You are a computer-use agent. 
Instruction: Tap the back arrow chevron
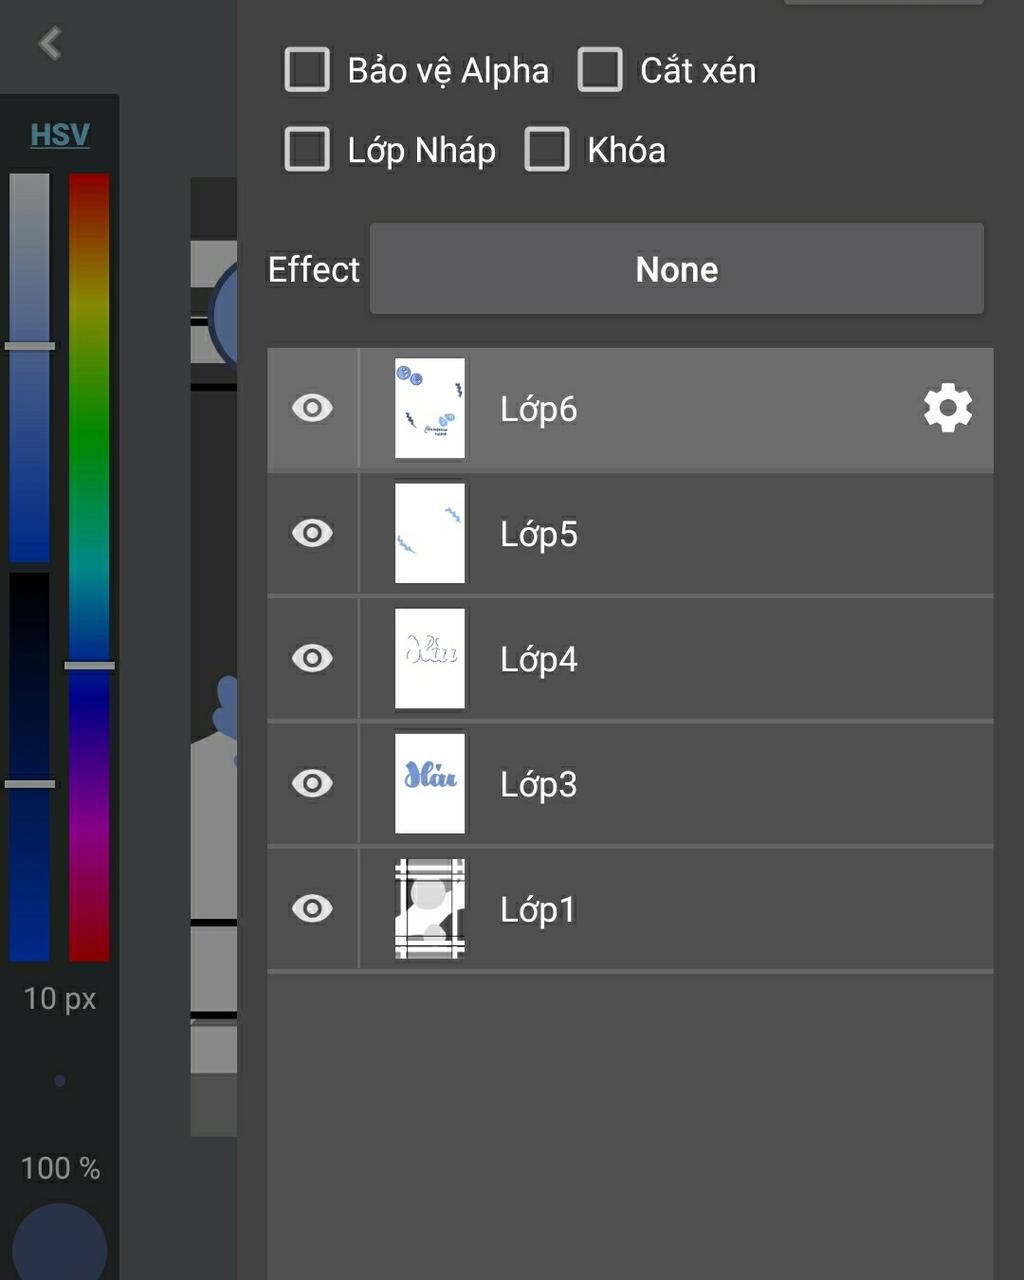pyautogui.click(x=50, y=44)
